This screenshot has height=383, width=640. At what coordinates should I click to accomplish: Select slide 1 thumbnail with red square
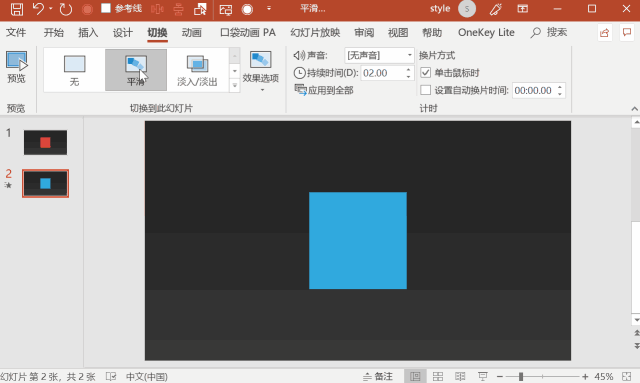45,143
